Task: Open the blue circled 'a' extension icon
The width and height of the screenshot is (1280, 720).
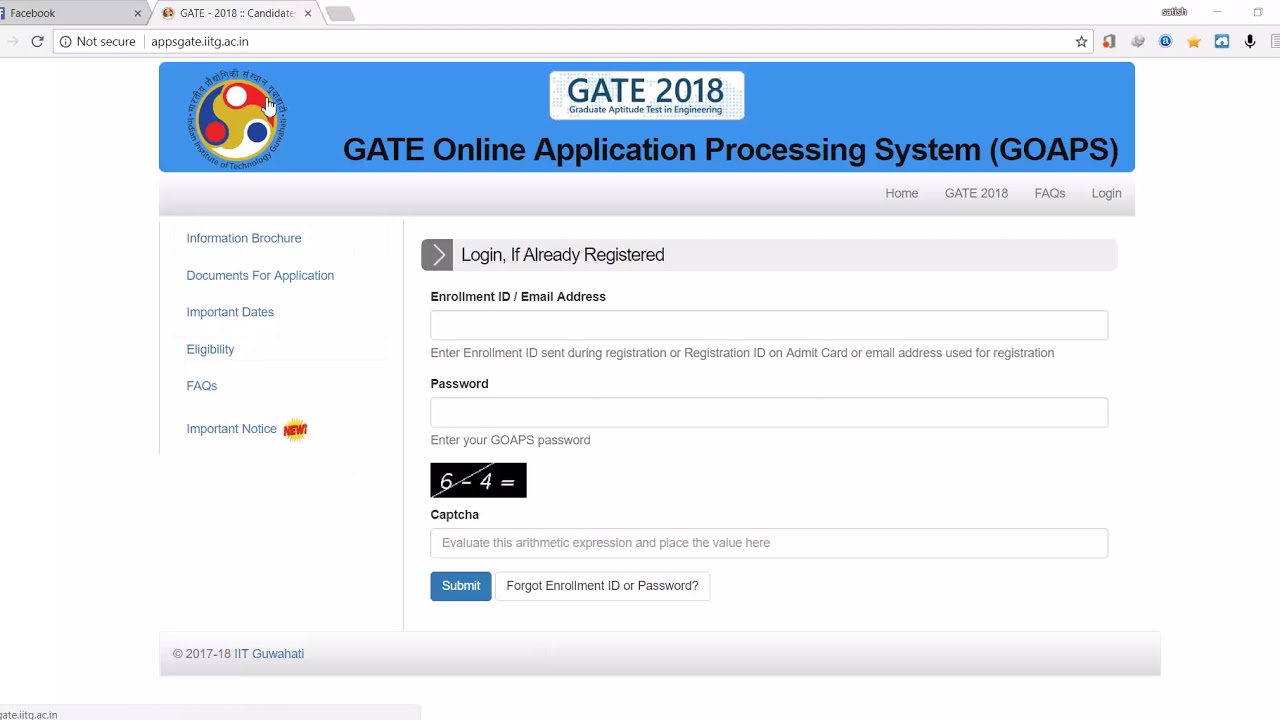Action: coord(1165,41)
